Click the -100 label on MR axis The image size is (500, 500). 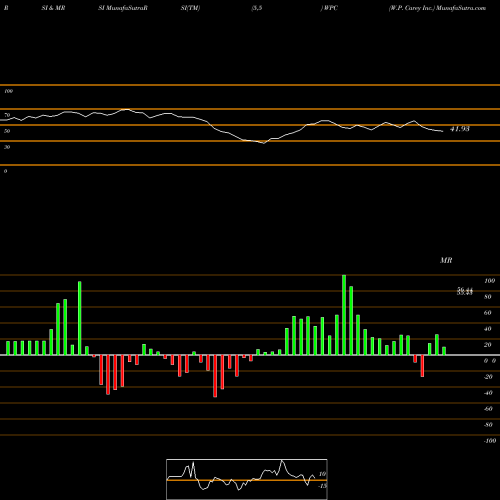(490, 441)
